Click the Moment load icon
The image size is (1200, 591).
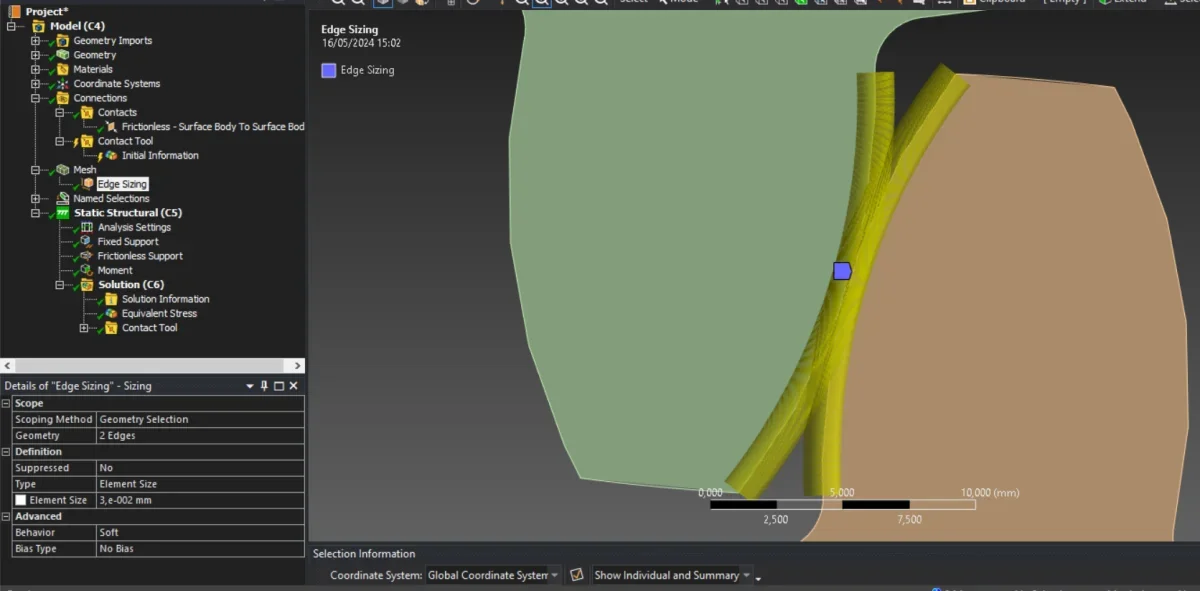(x=87, y=271)
